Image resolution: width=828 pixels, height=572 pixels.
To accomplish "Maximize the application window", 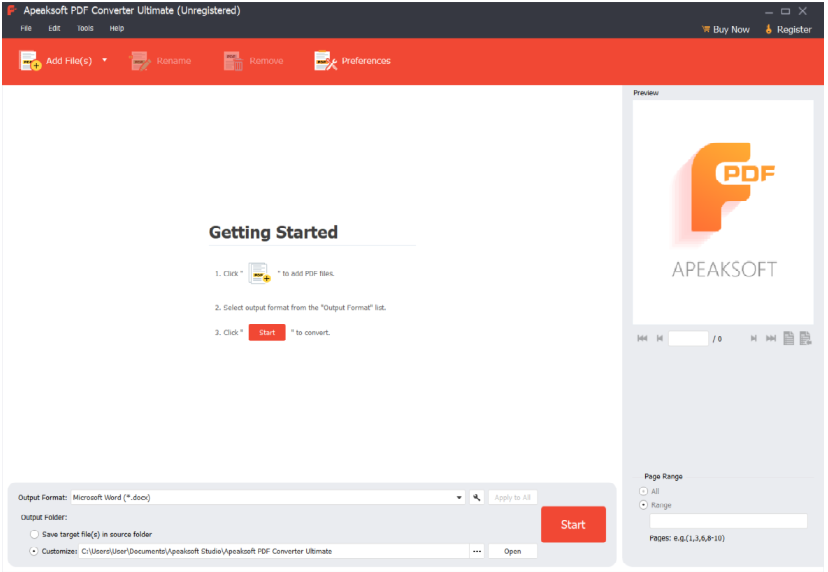I will (786, 11).
